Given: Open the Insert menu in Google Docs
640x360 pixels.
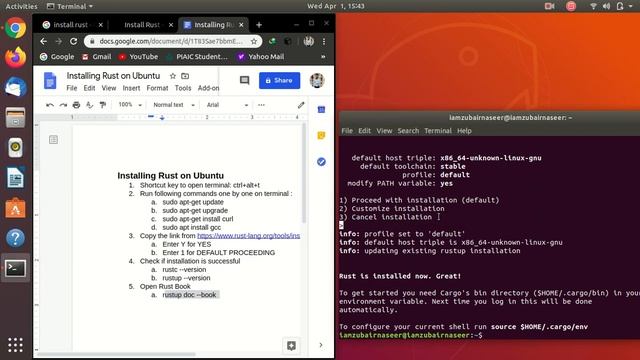Looking at the screenshot, I should 131,88.
